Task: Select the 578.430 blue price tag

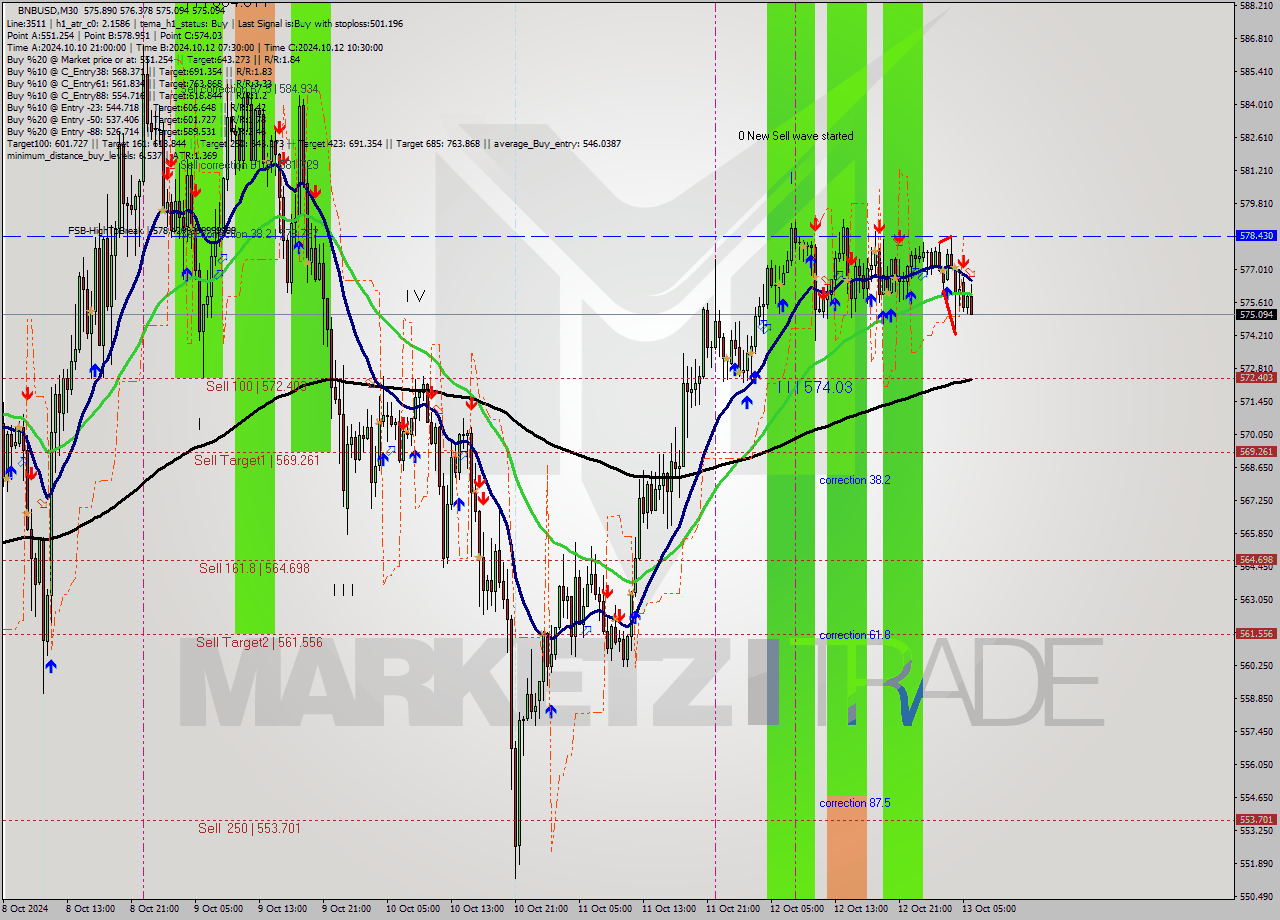Action: point(1256,236)
